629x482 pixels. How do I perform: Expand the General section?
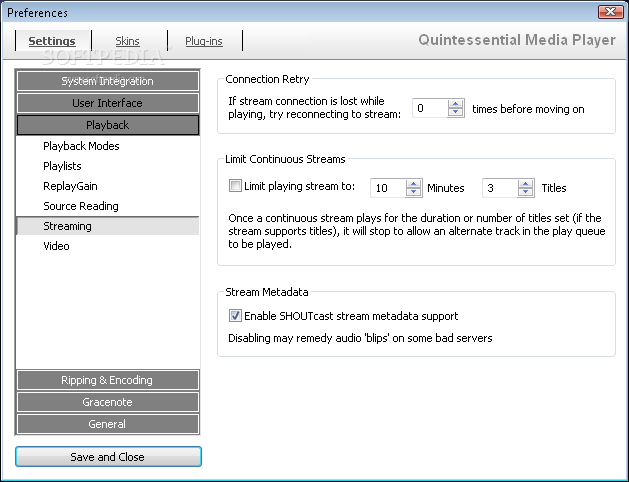(x=108, y=424)
